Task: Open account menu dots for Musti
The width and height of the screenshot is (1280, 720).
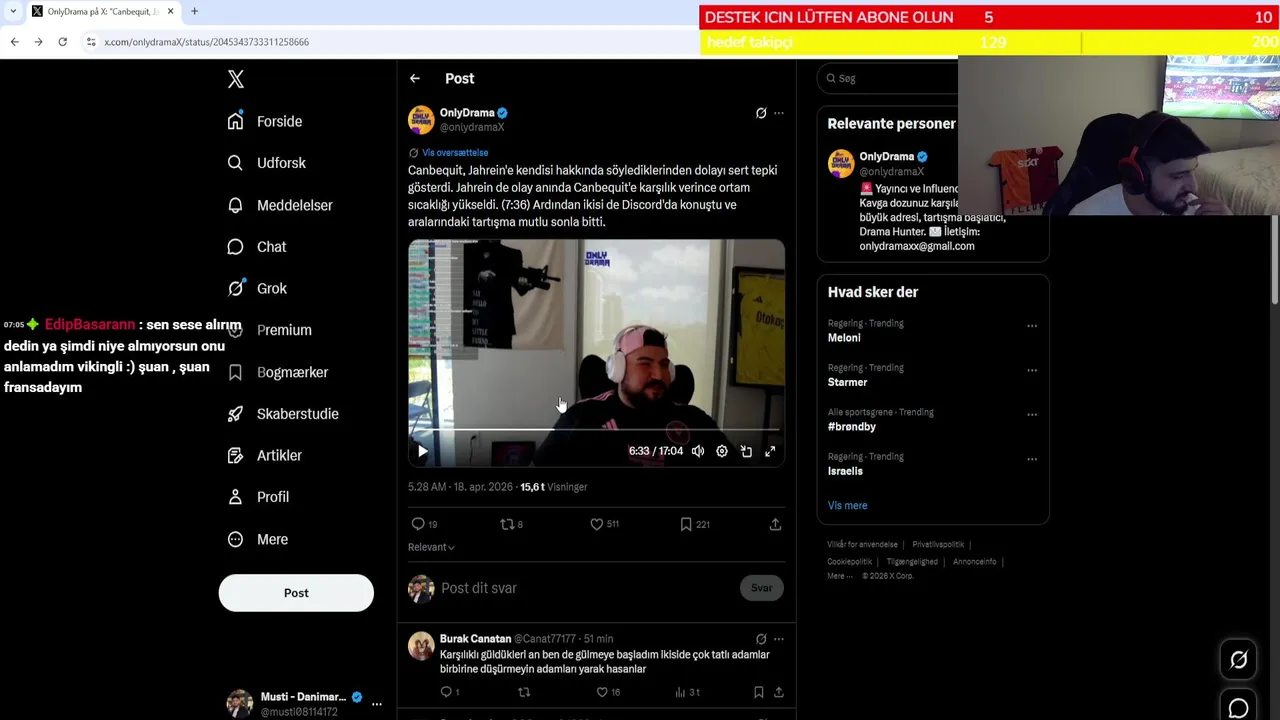Action: tap(377, 704)
